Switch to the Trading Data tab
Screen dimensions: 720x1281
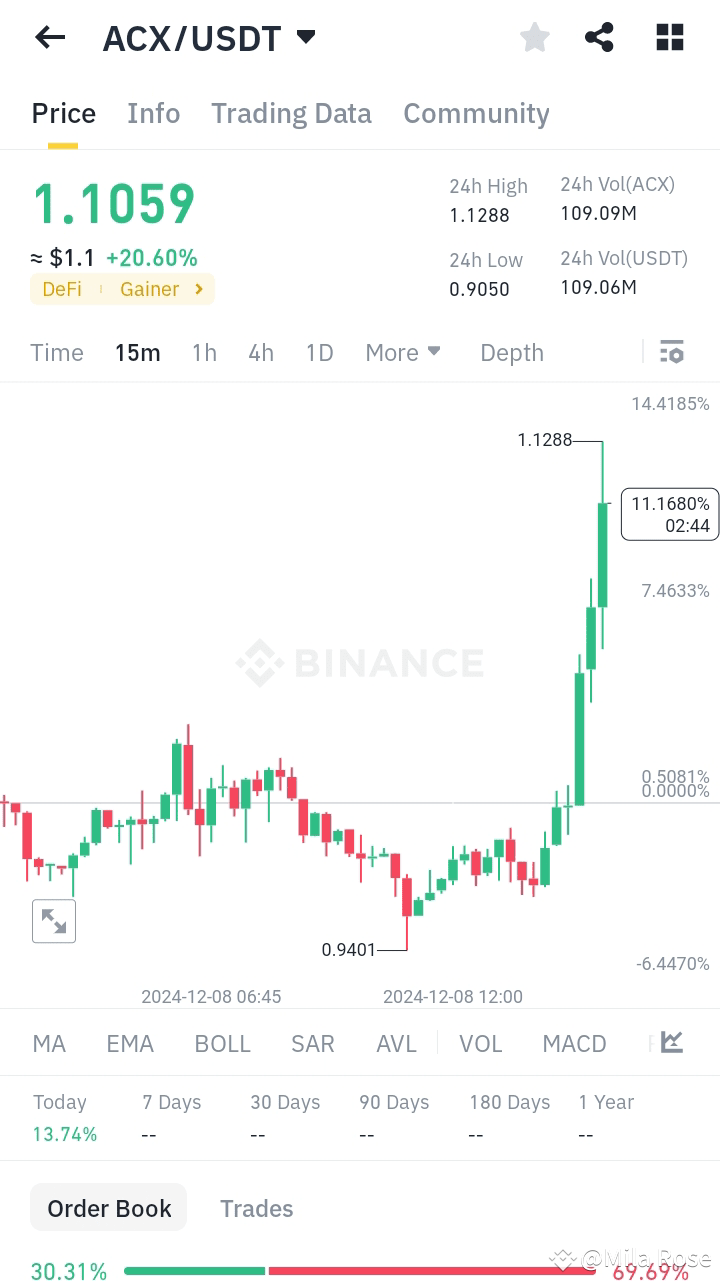click(291, 113)
